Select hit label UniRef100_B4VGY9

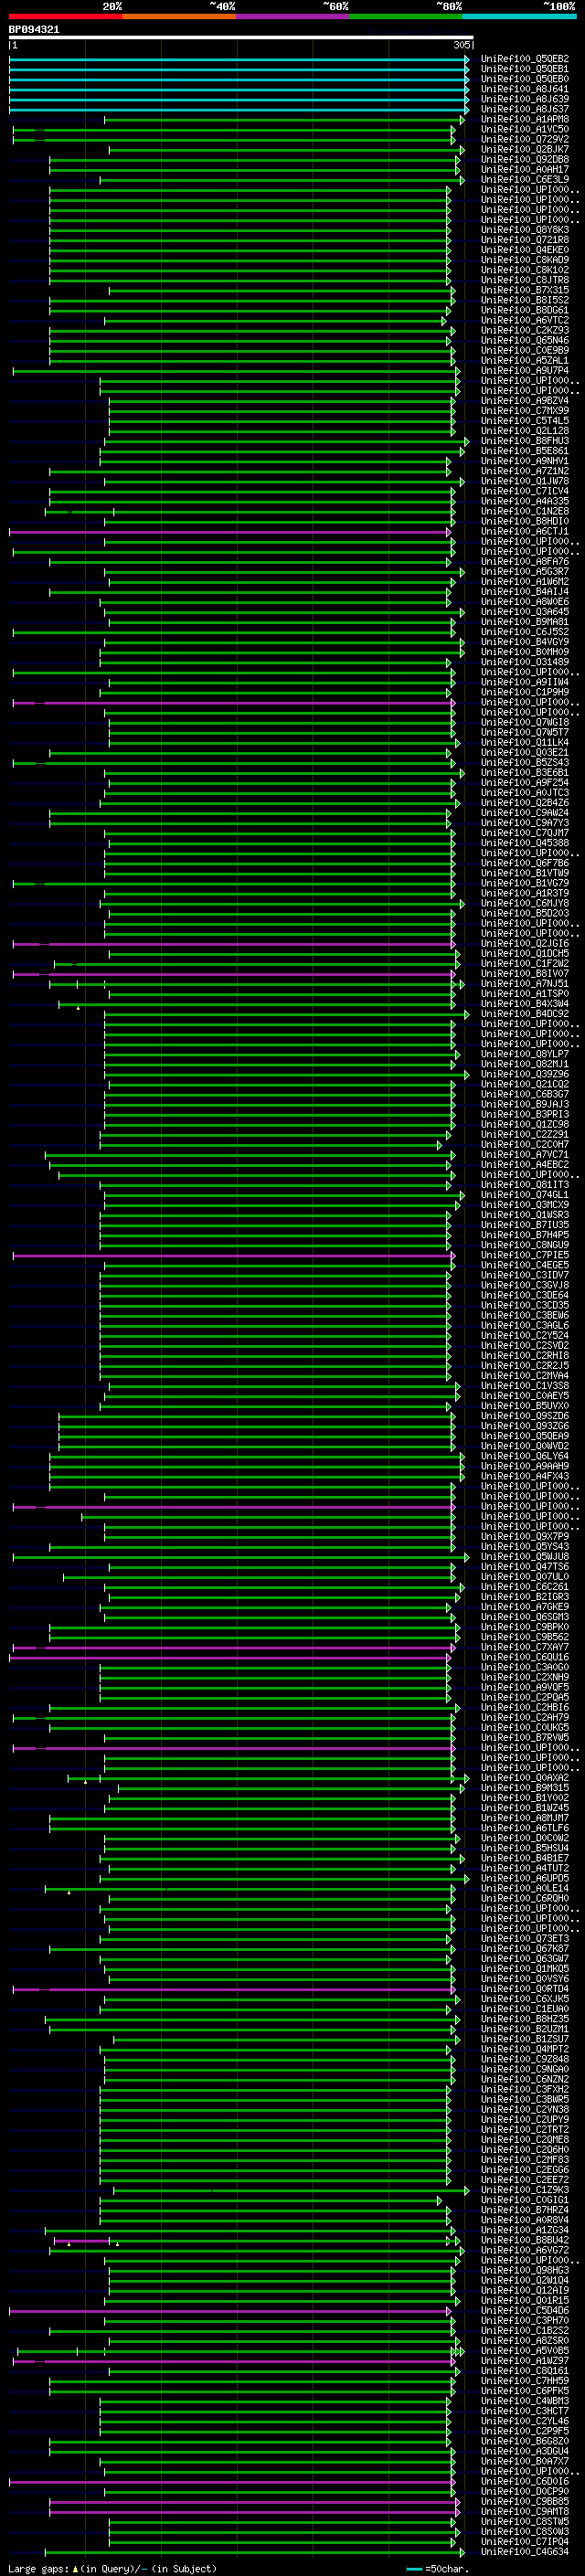pyautogui.click(x=525, y=642)
